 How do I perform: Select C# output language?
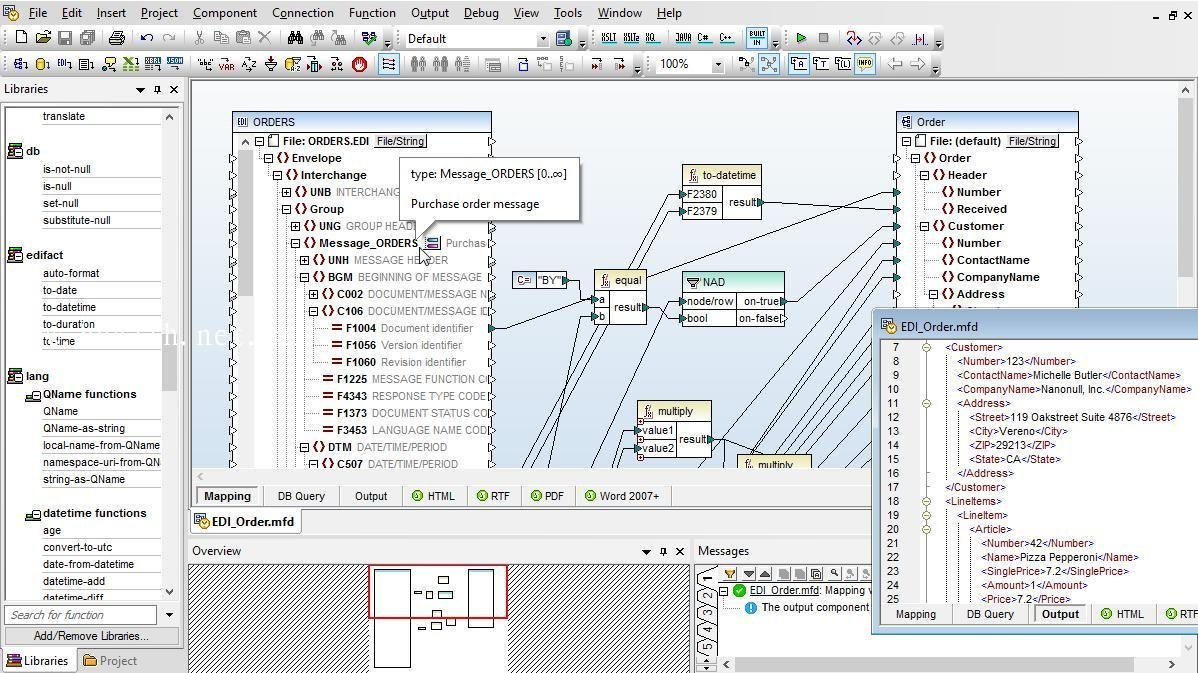click(x=704, y=37)
